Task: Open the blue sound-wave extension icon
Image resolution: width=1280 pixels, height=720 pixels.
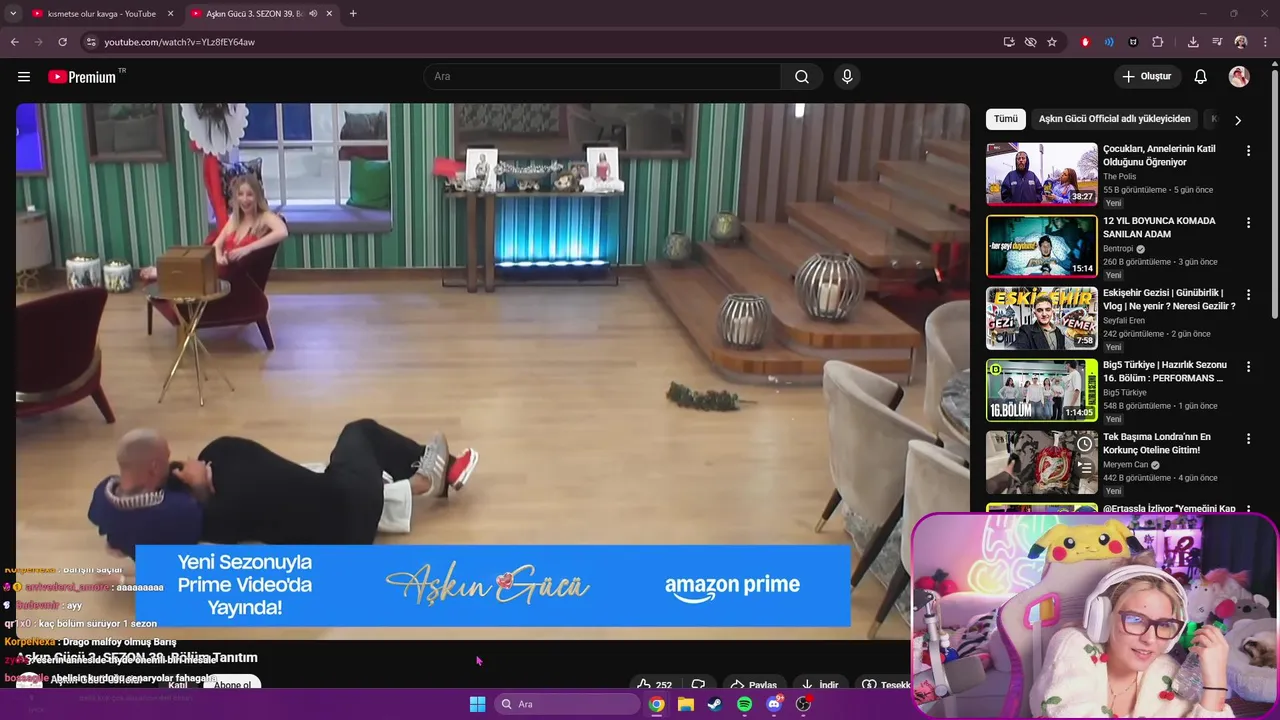Action: tap(1109, 42)
